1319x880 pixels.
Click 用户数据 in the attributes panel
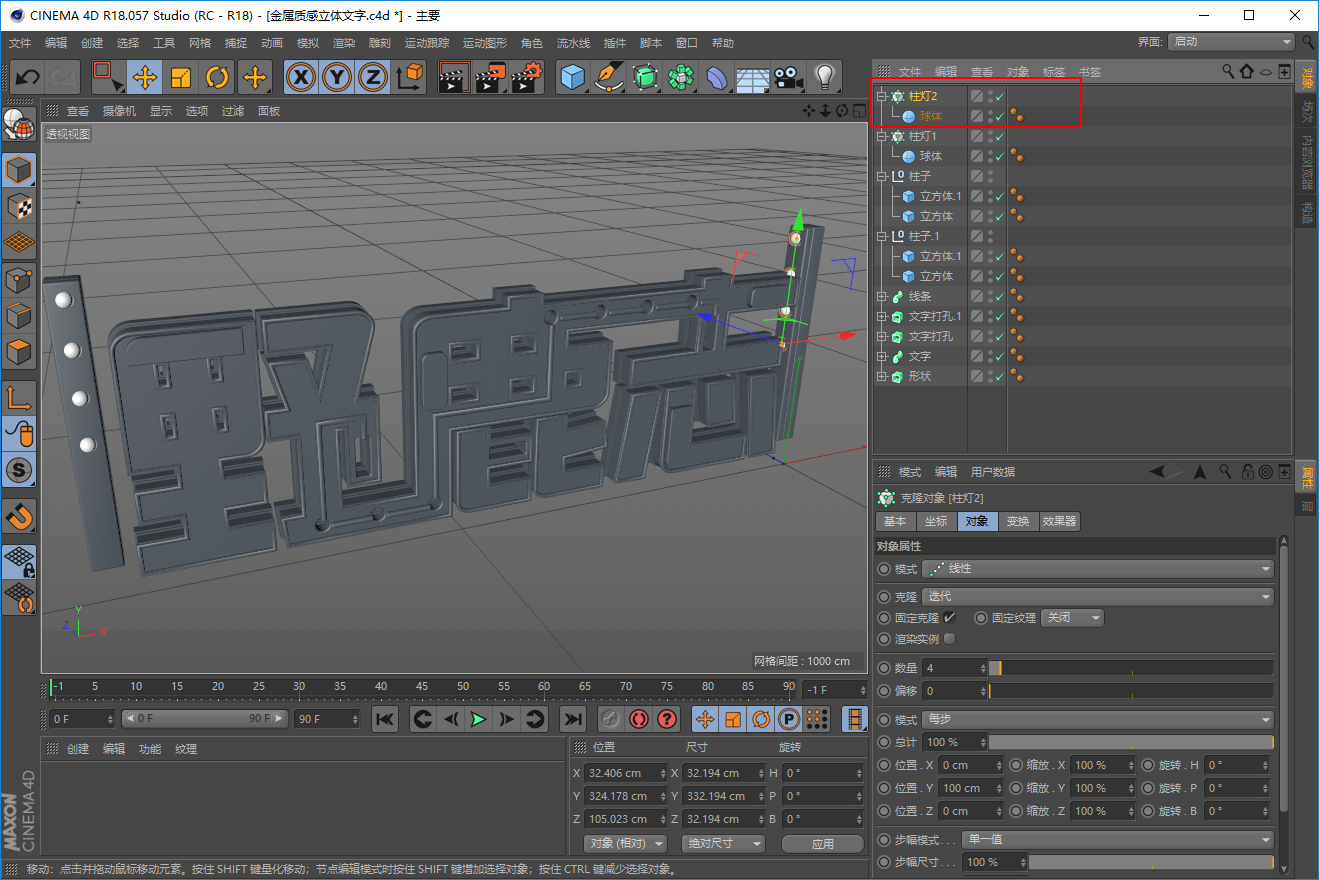[993, 472]
